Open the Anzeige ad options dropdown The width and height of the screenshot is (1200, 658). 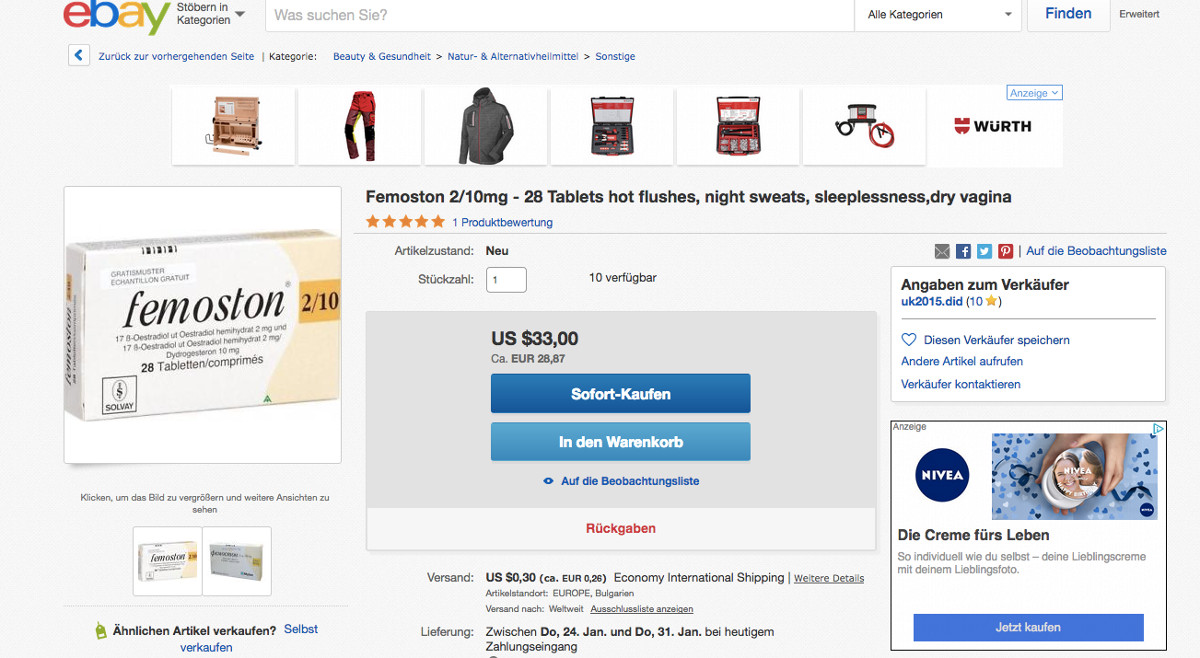coord(1034,93)
